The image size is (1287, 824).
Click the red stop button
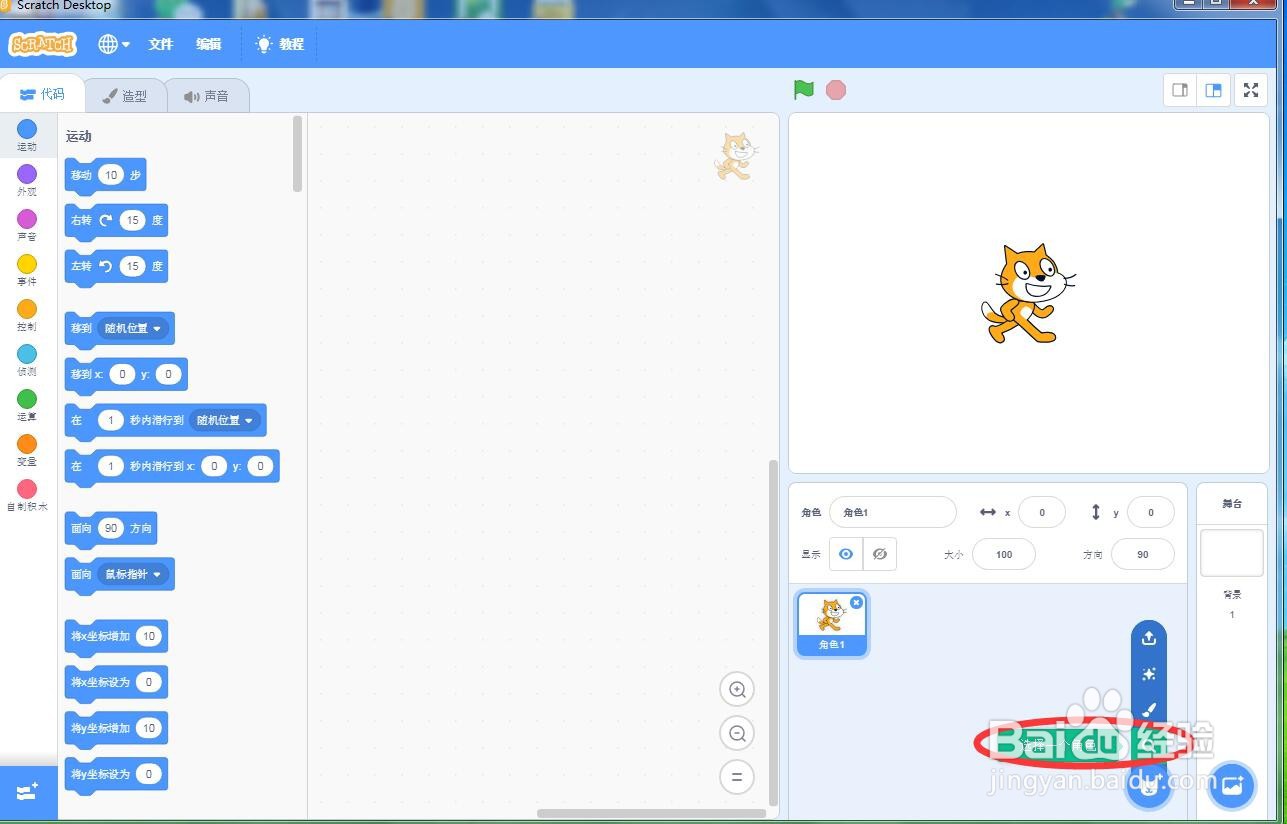[836, 90]
